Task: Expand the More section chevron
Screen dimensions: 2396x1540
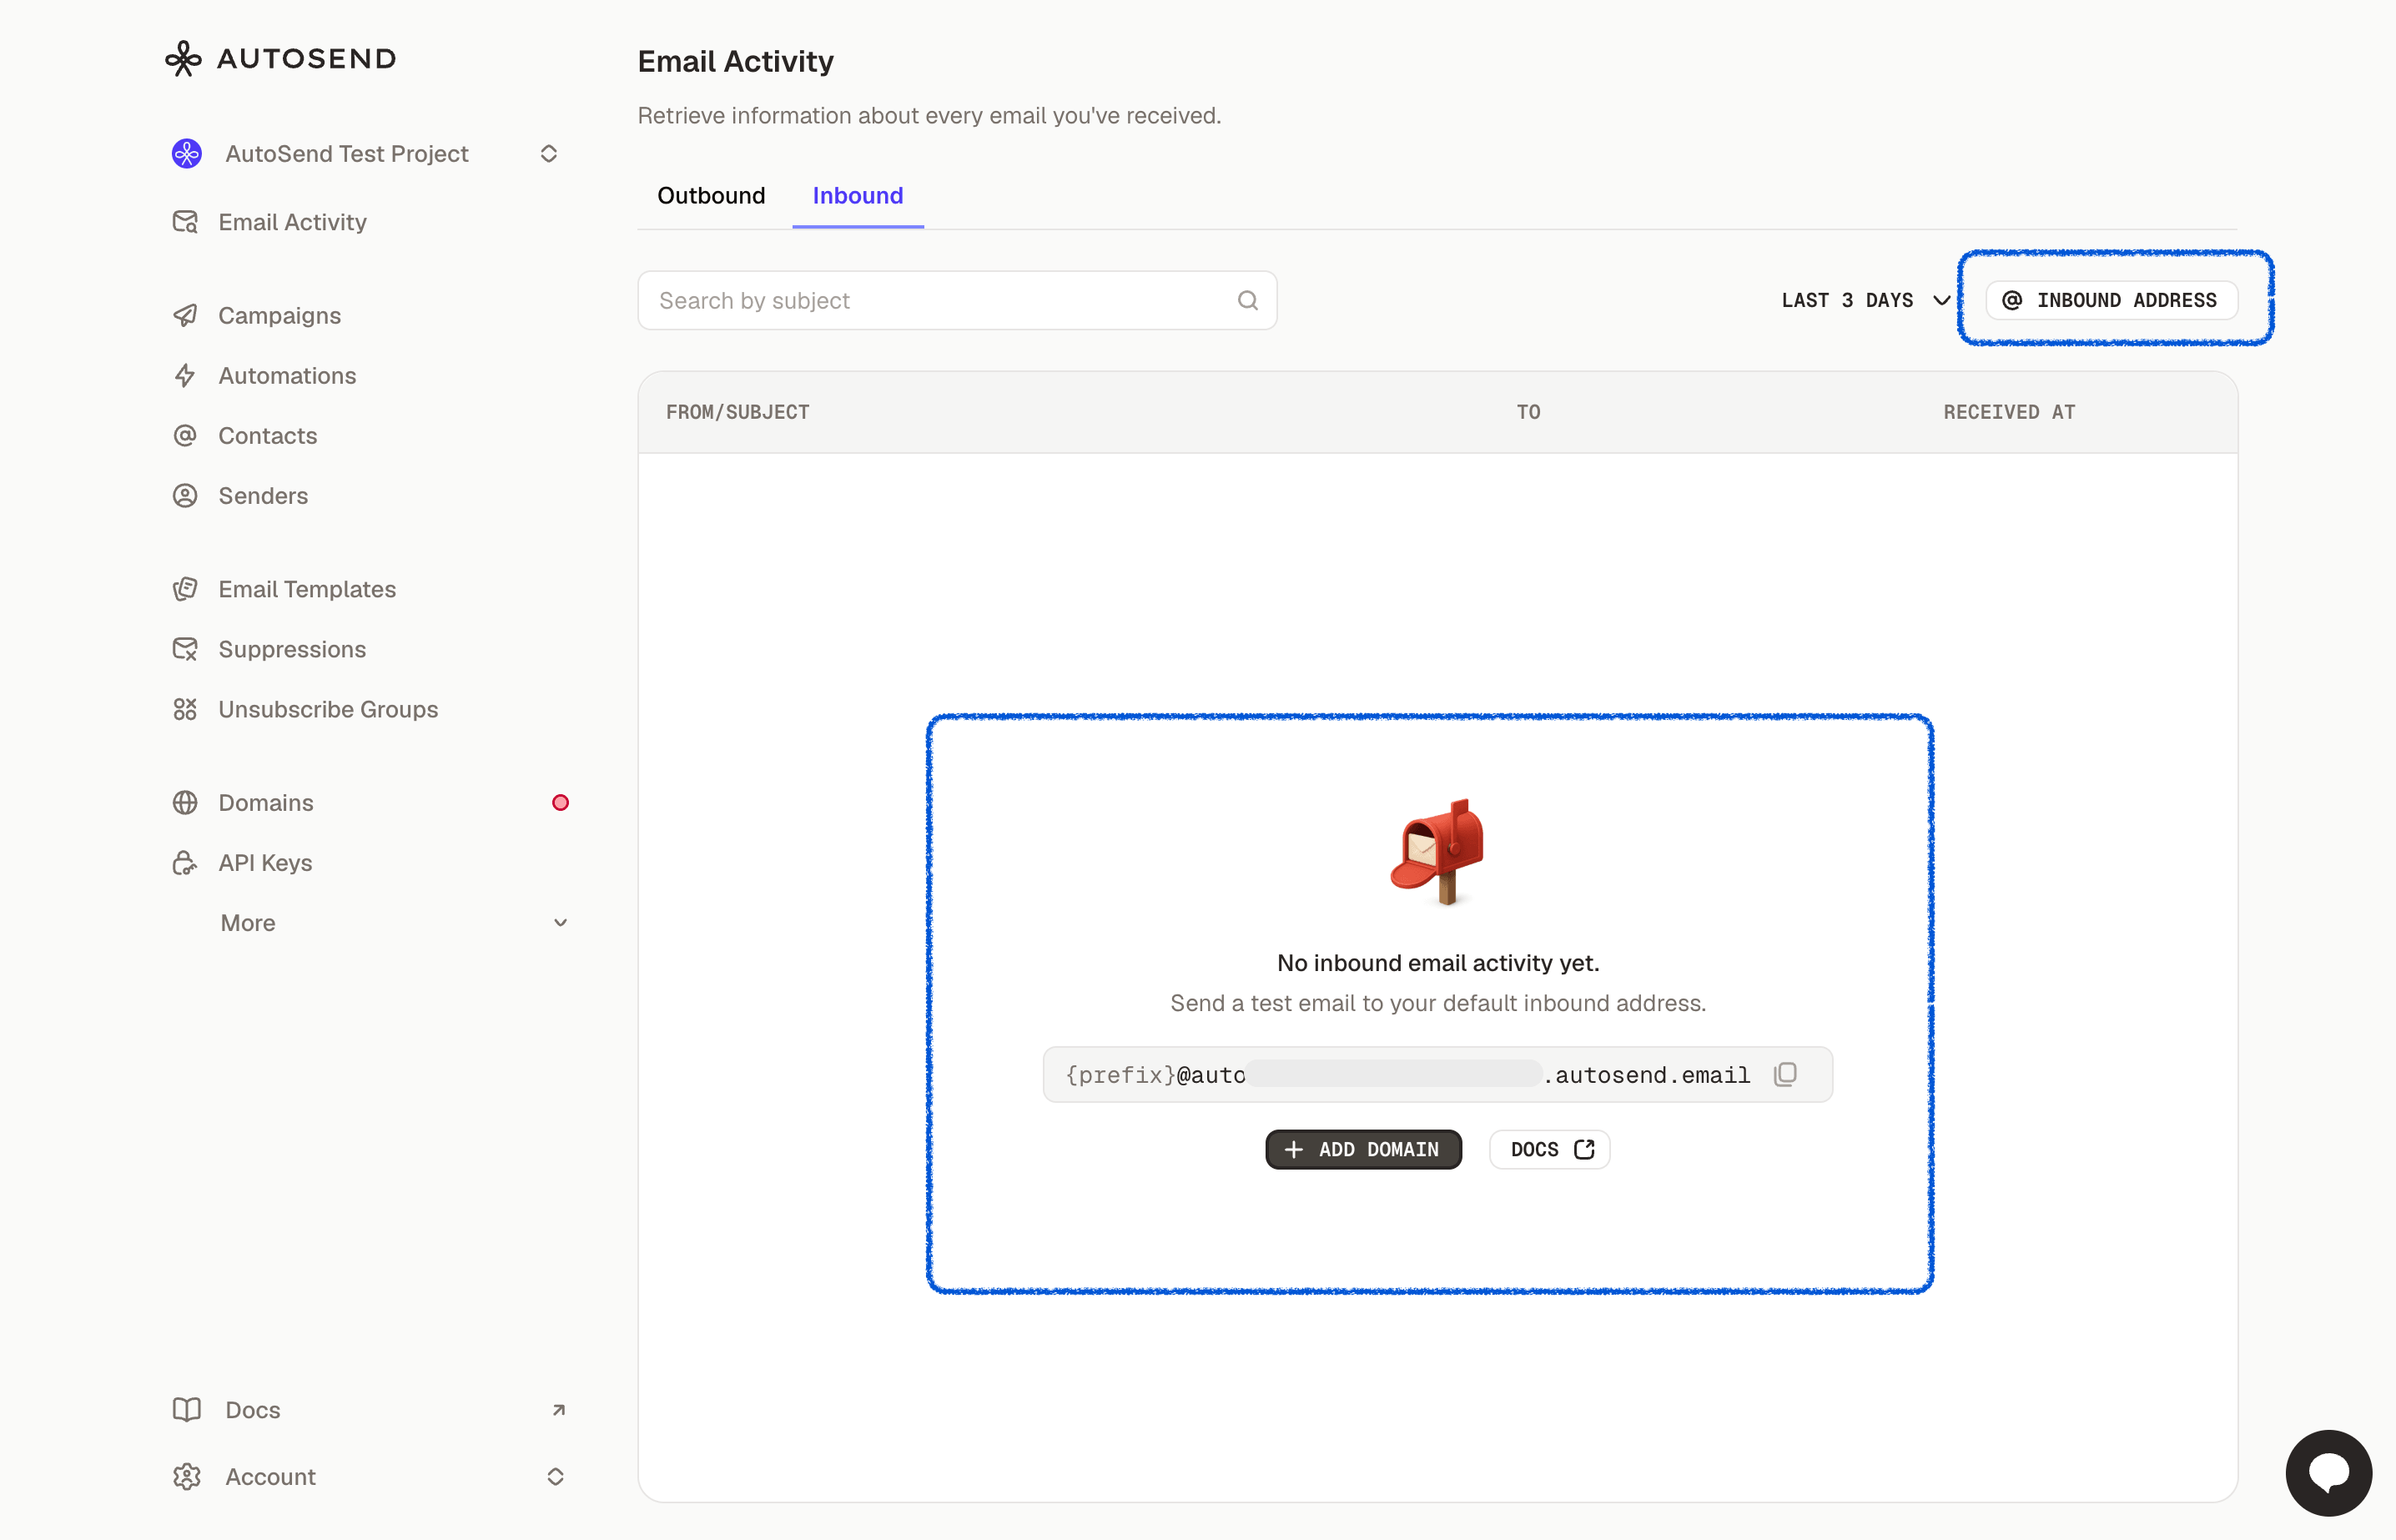Action: [x=560, y=922]
